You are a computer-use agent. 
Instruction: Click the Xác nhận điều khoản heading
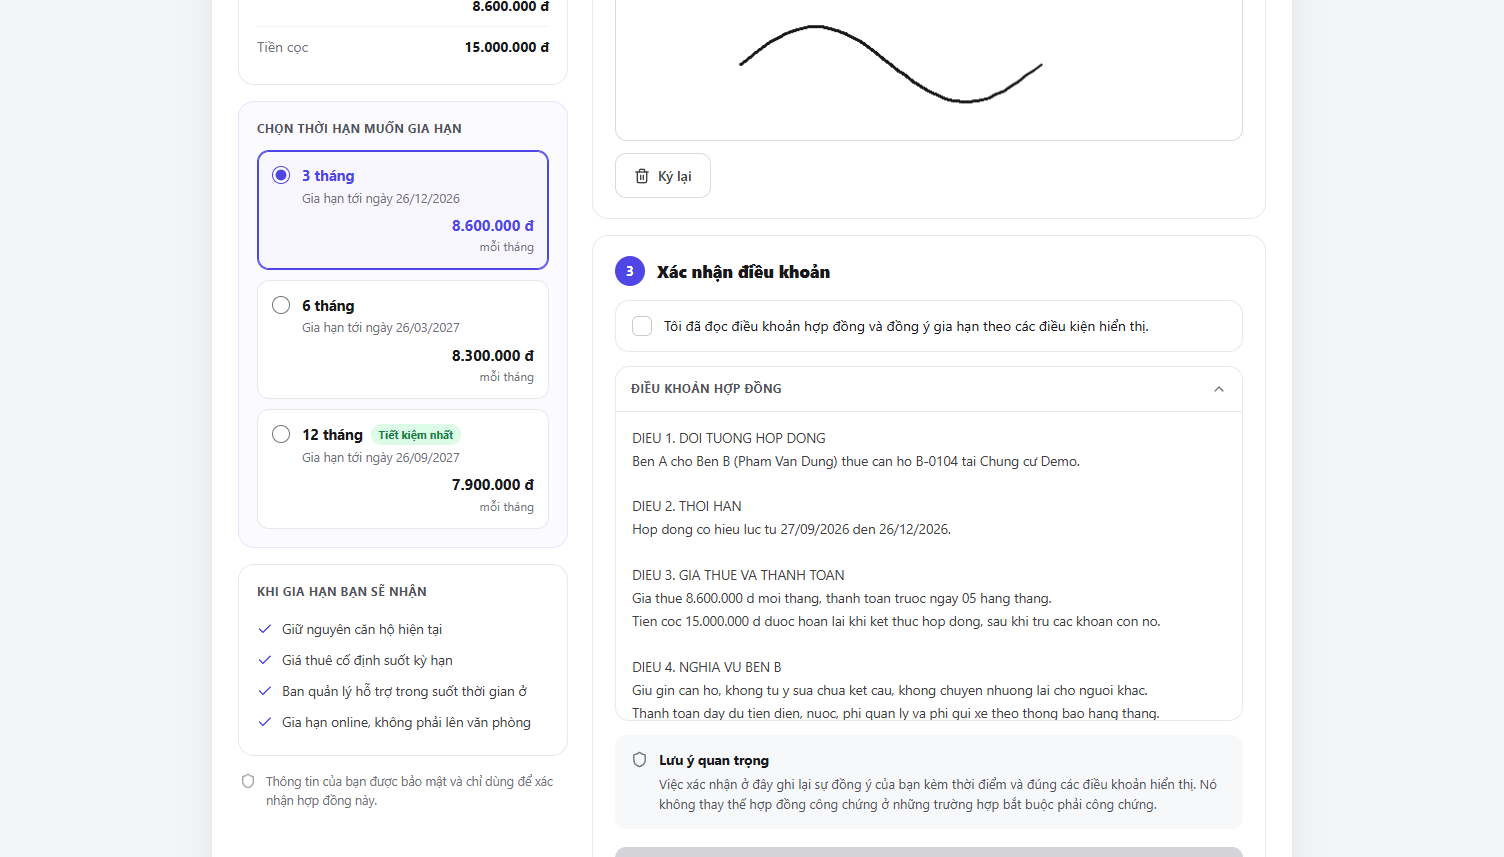coord(743,272)
